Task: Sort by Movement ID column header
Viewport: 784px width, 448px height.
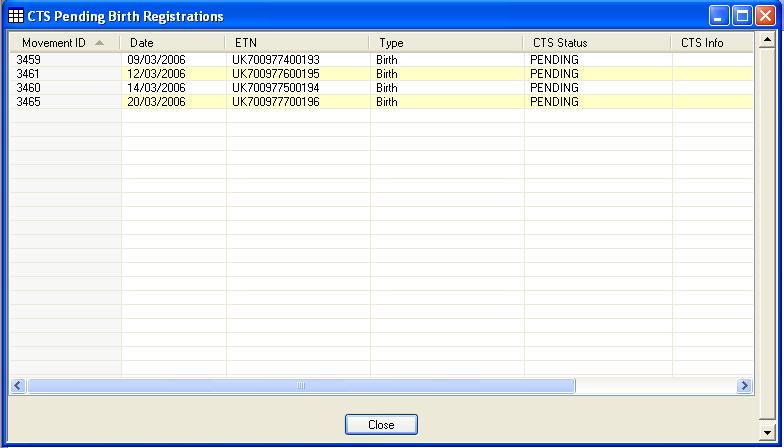Action: pyautogui.click(x=53, y=43)
